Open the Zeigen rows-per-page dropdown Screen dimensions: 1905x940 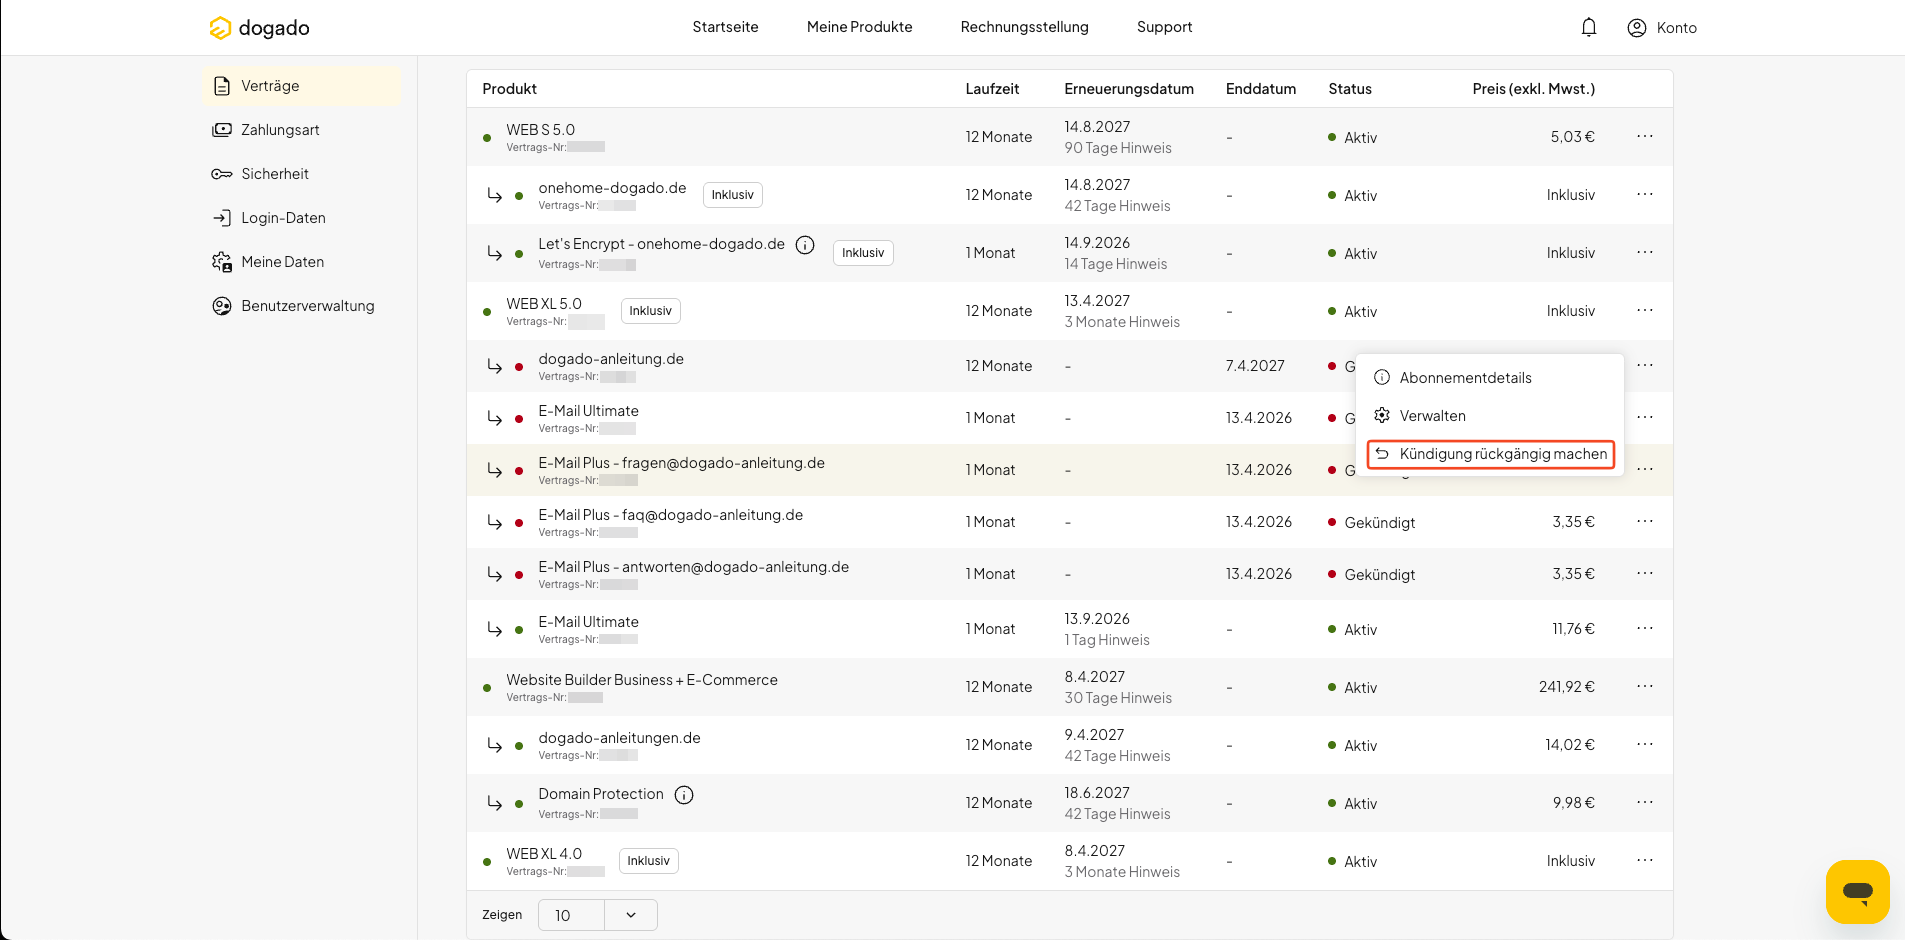(598, 915)
